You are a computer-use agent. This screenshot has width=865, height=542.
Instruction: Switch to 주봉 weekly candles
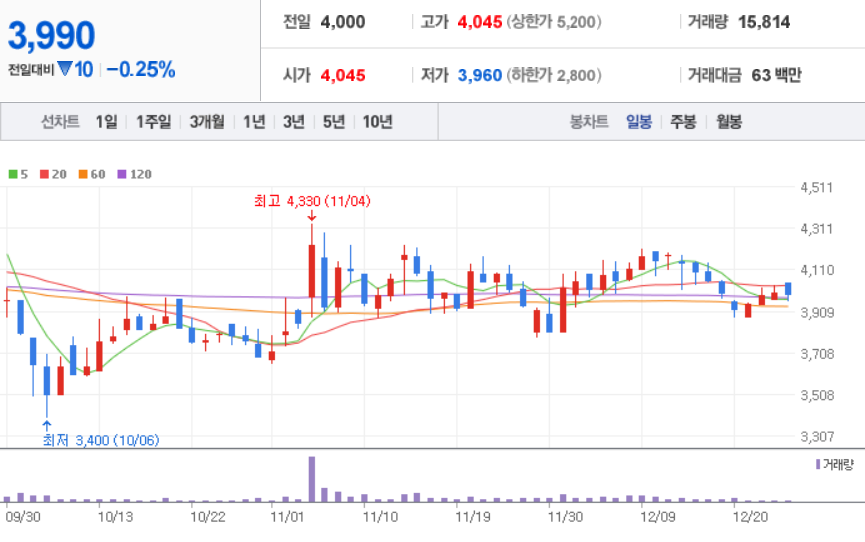[683, 121]
